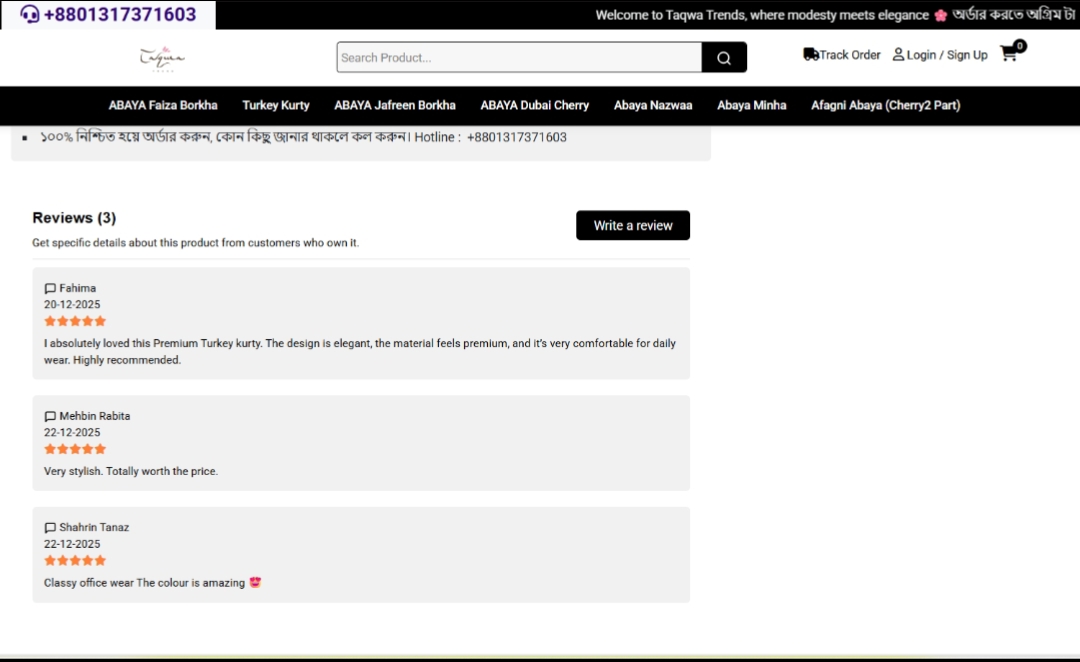The height and width of the screenshot is (662, 1080).
Task: Click the user profile icon
Action: tap(898, 55)
